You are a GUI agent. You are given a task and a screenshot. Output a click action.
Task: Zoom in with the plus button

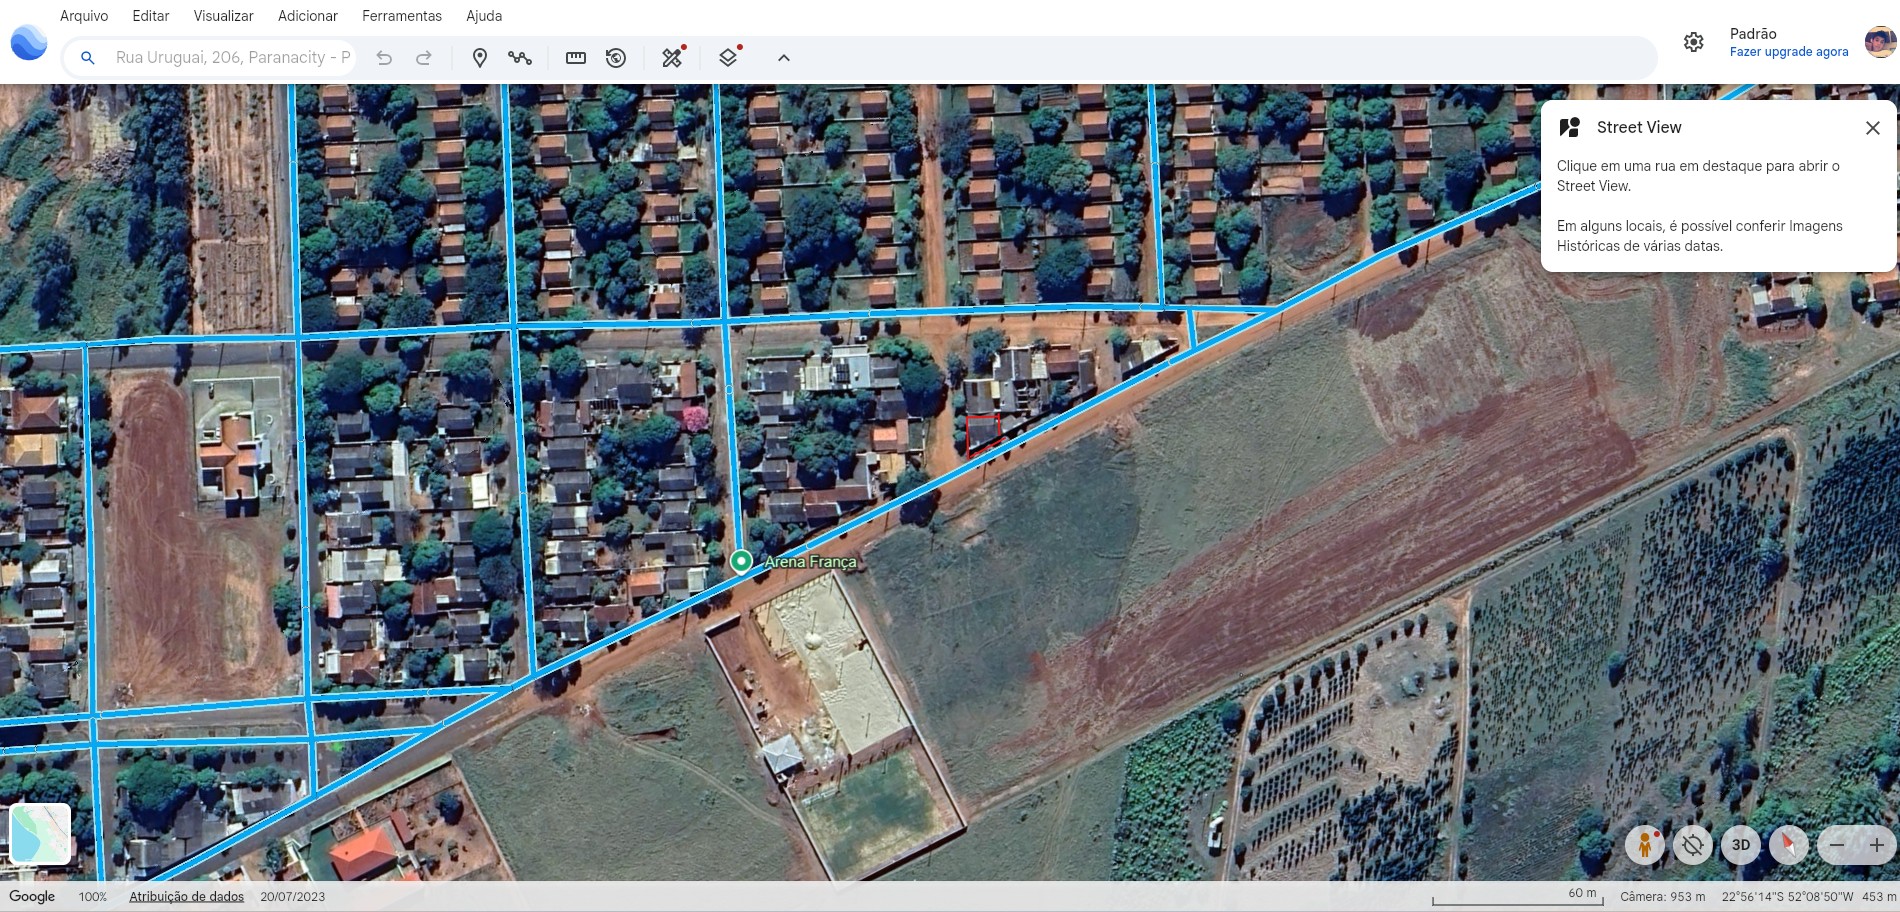point(1876,845)
